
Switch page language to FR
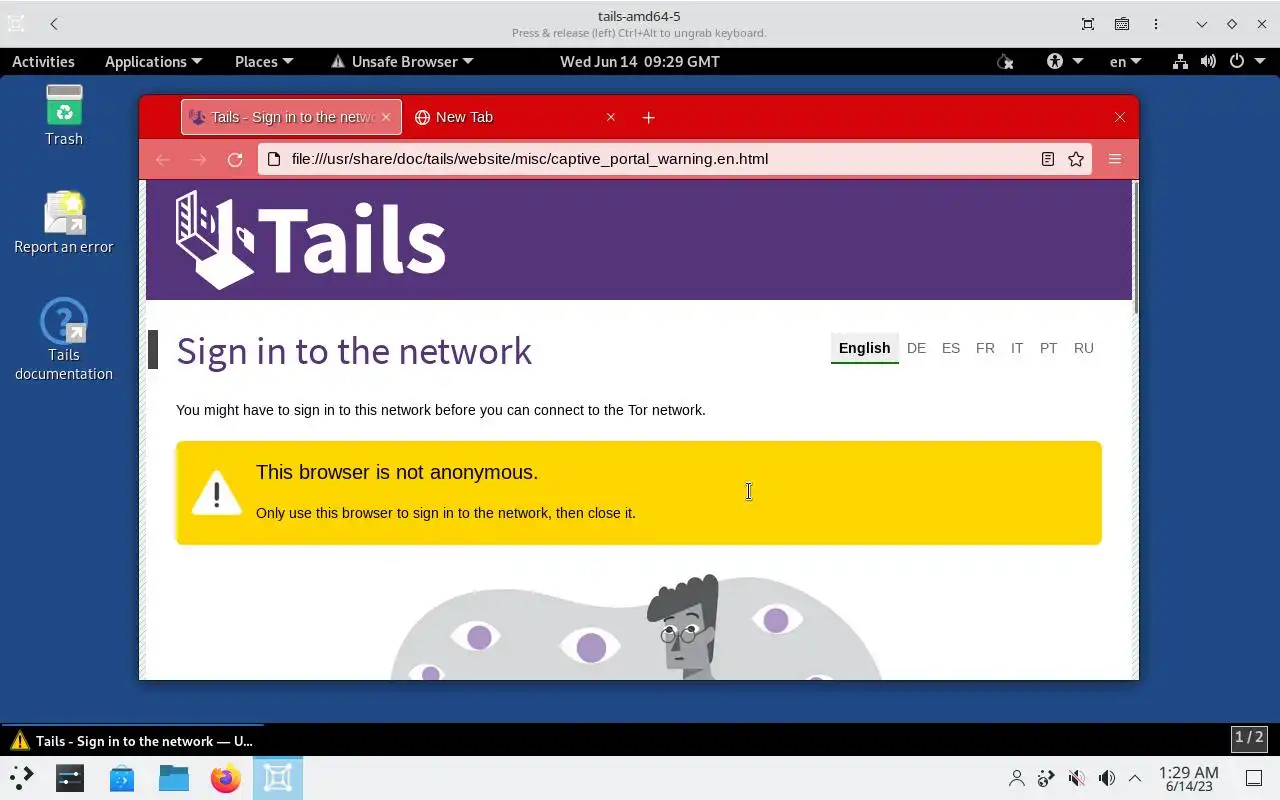(x=985, y=348)
